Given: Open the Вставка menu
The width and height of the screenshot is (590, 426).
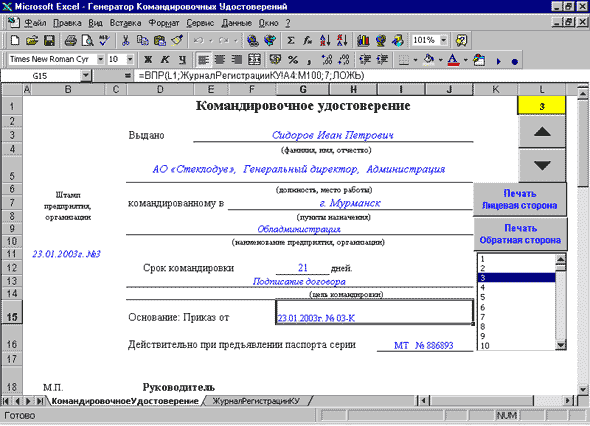Looking at the screenshot, I should pyautogui.click(x=125, y=23).
